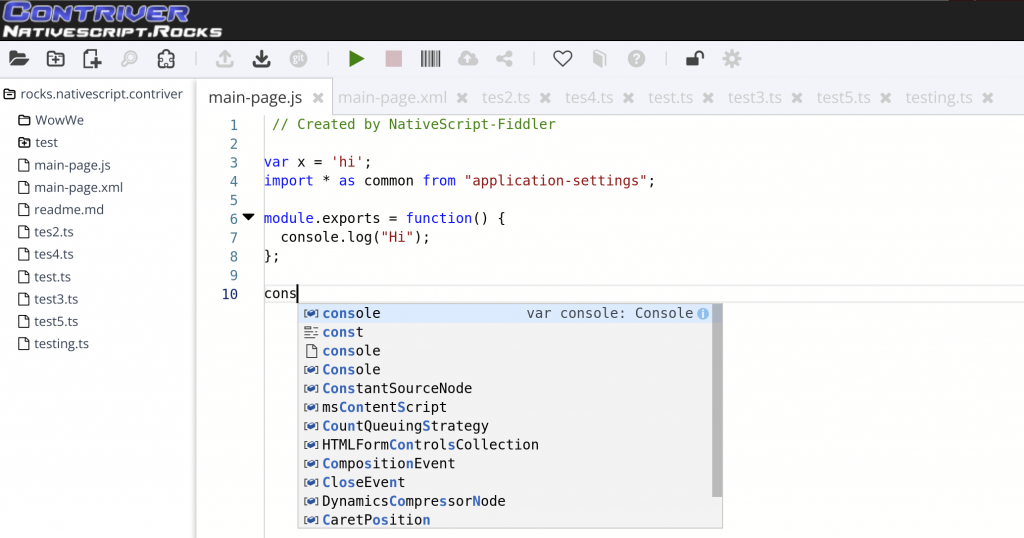Open readme.md in the file tree
Screen dimensions: 1024x538
61,210
